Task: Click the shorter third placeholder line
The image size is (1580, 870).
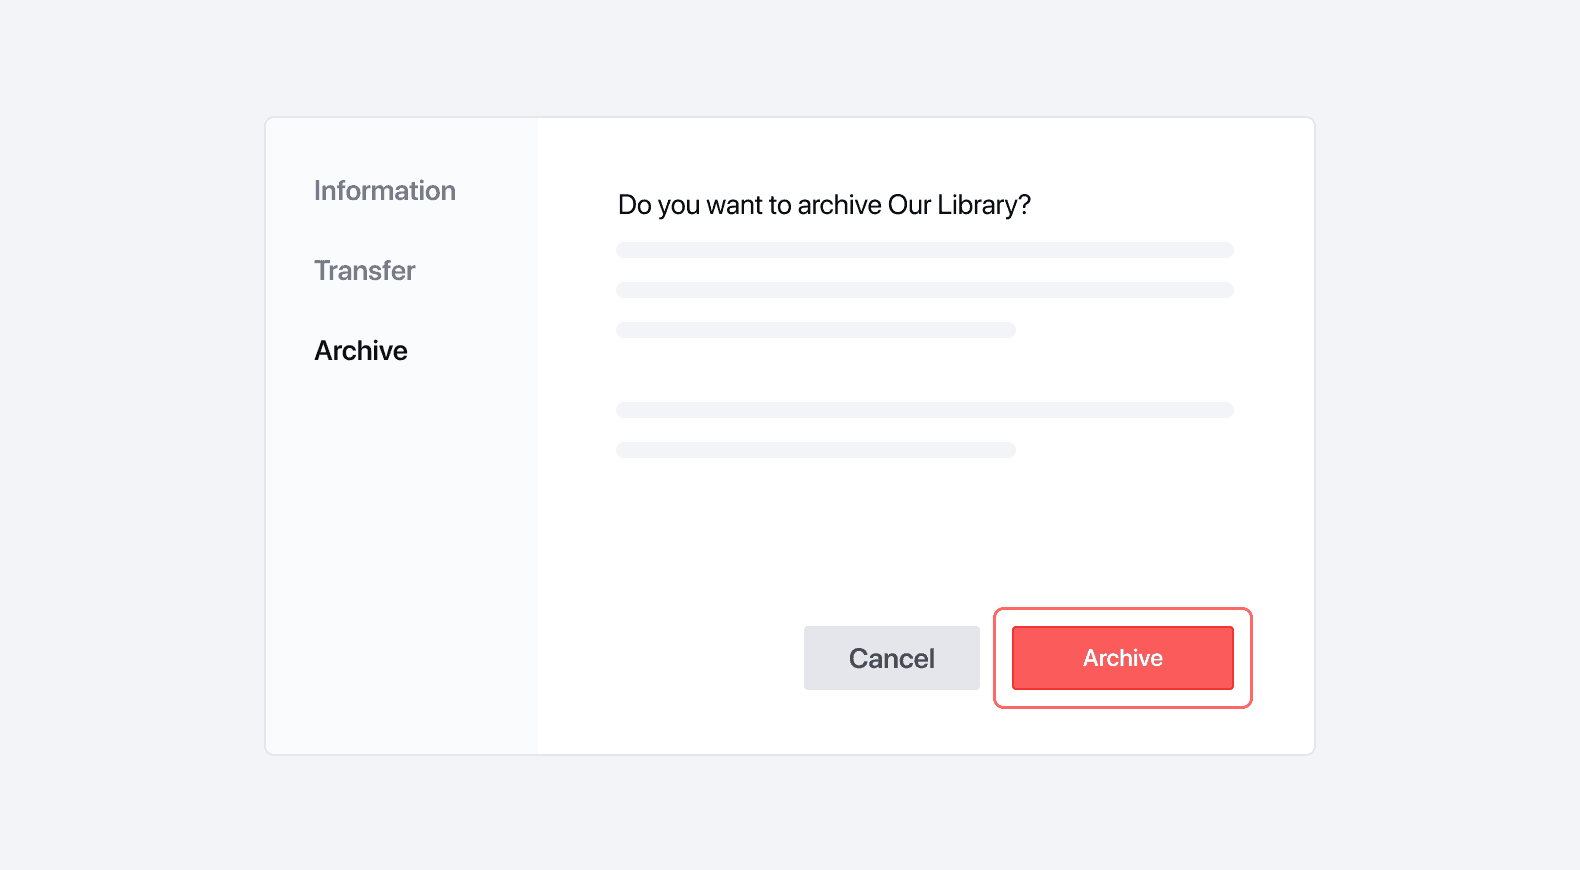Action: click(x=815, y=329)
